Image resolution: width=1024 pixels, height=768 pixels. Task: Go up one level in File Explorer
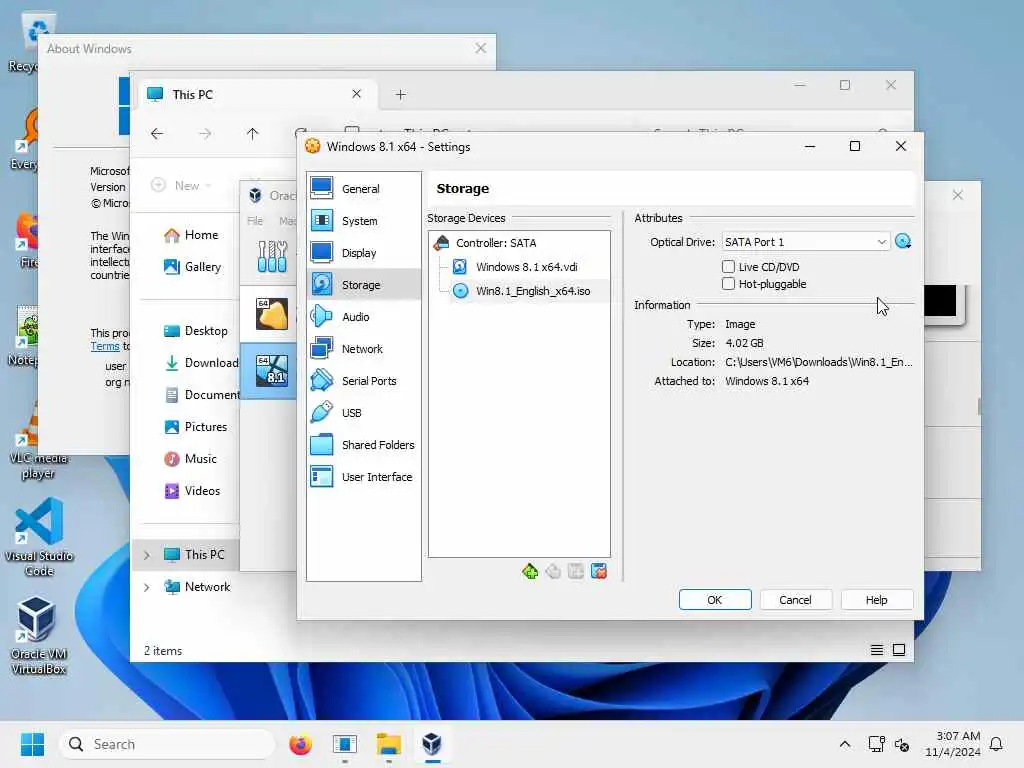click(x=252, y=134)
